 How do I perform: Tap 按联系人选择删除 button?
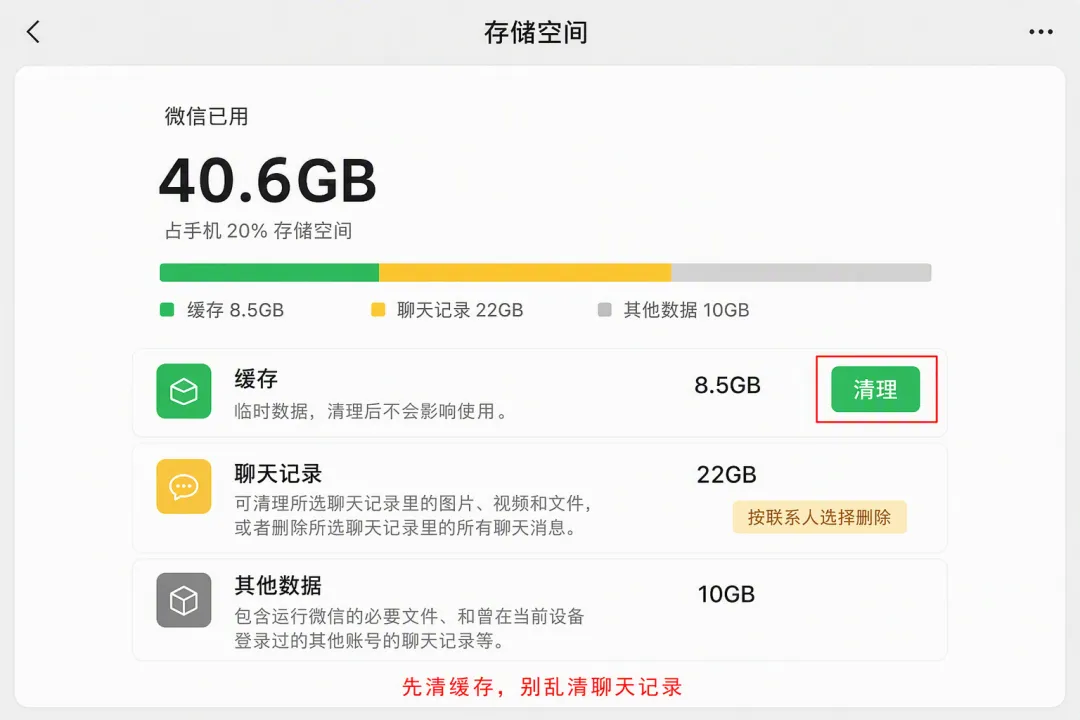(x=819, y=517)
